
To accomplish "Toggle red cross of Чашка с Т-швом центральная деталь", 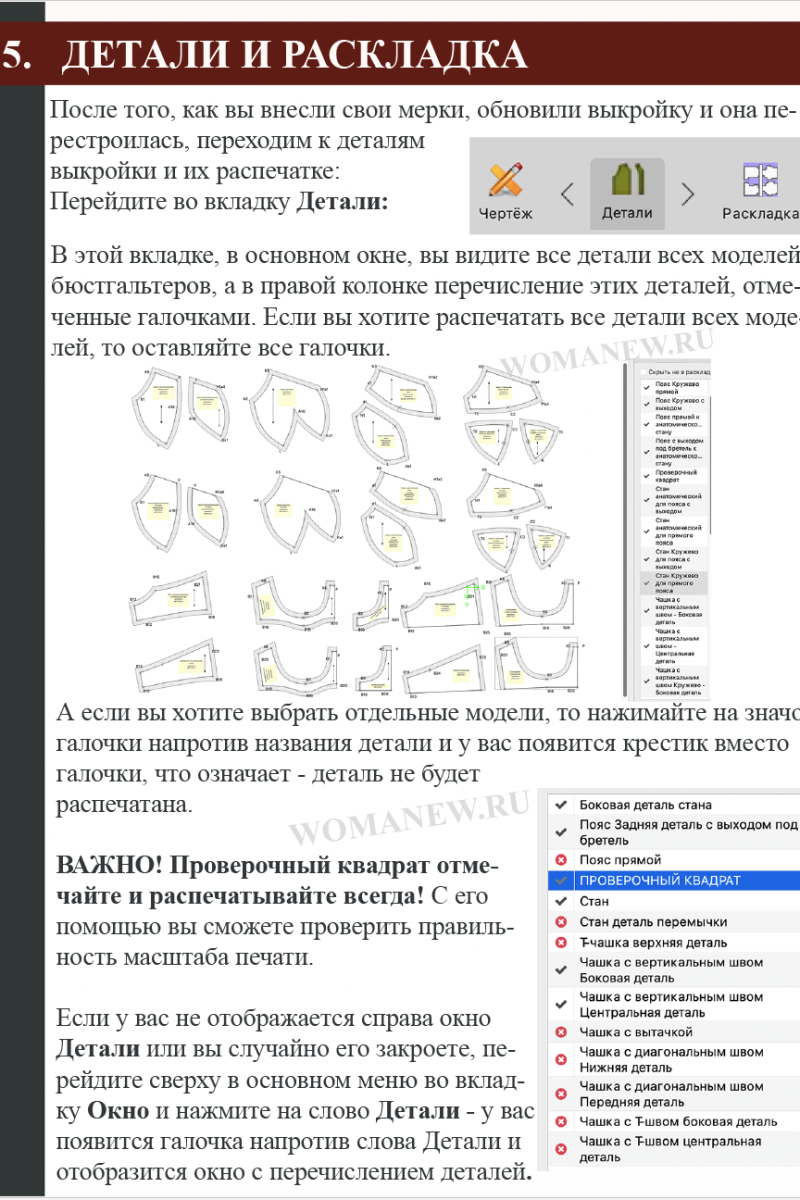I will pyautogui.click(x=561, y=1149).
